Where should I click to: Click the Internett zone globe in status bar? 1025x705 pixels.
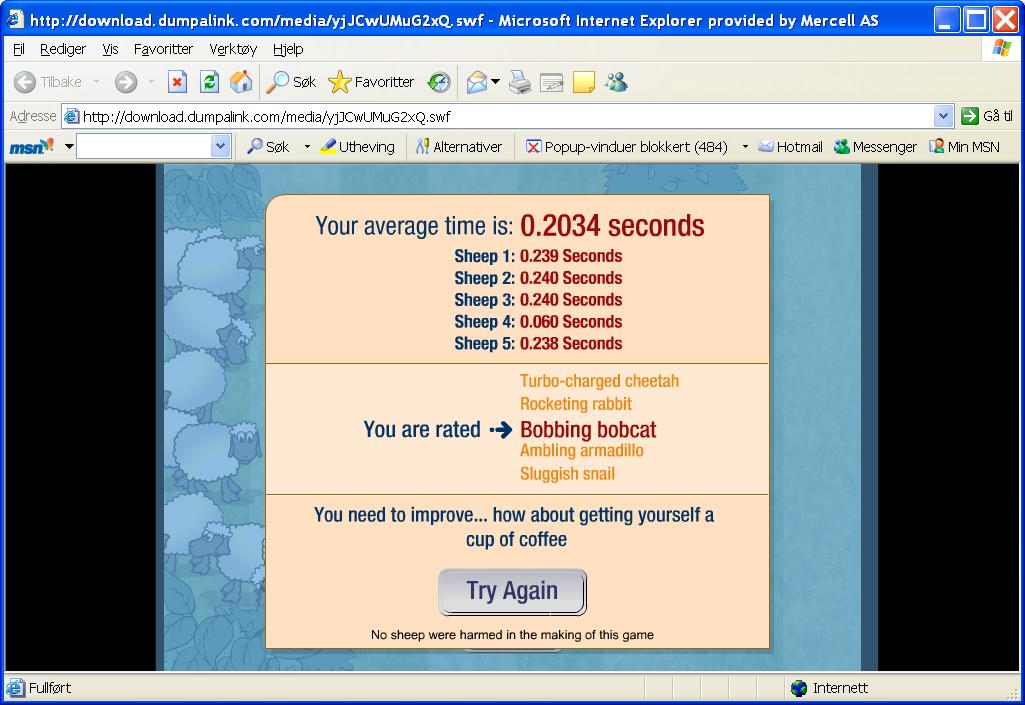pos(798,688)
